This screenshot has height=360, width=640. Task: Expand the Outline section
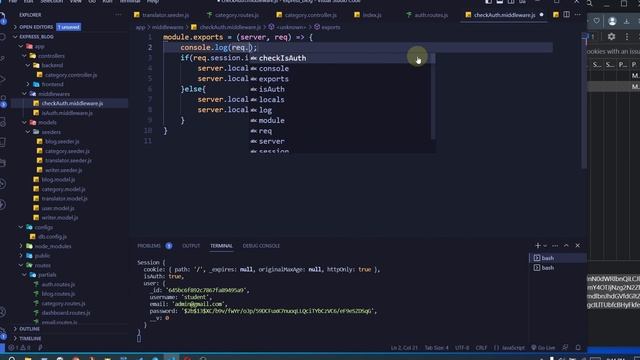click(29, 329)
